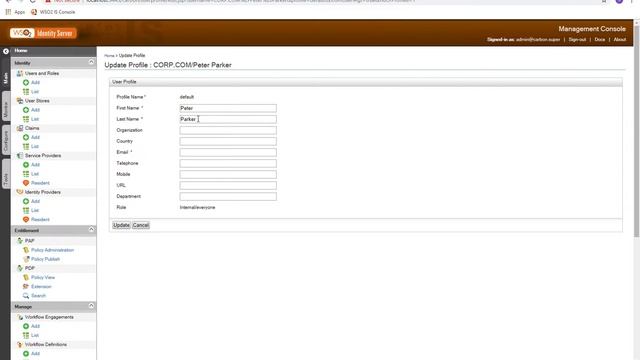Click List icon under Users and Roles
The height and width of the screenshot is (360, 640).
[26, 91]
